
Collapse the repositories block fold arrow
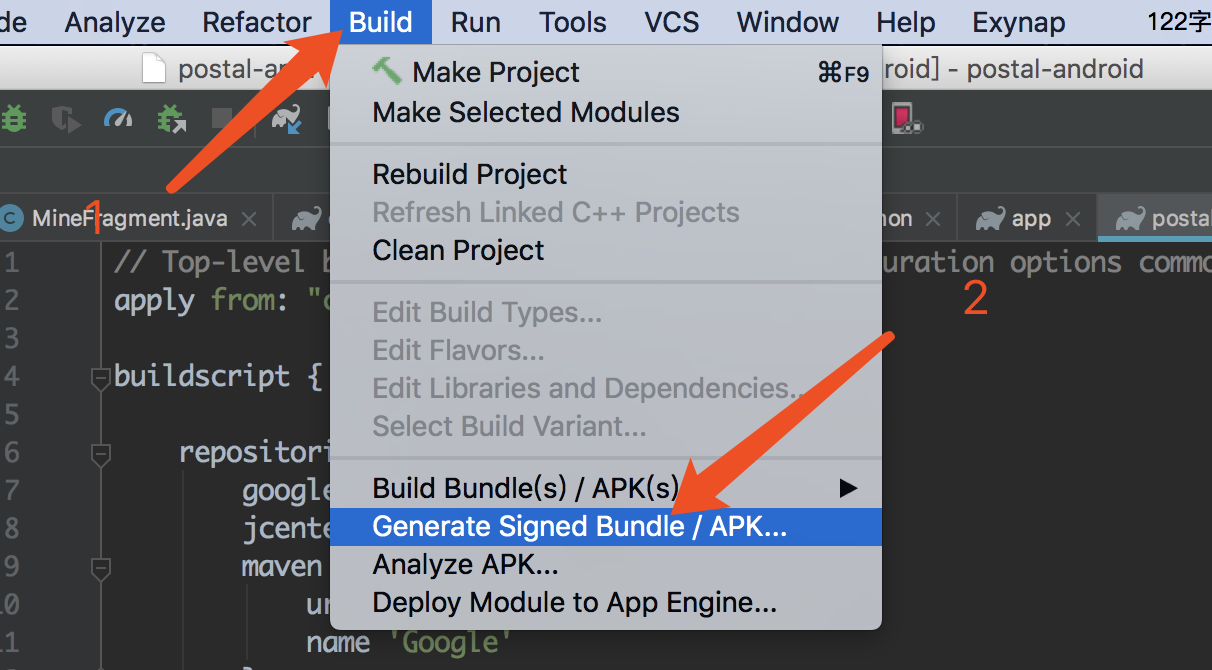(99, 454)
